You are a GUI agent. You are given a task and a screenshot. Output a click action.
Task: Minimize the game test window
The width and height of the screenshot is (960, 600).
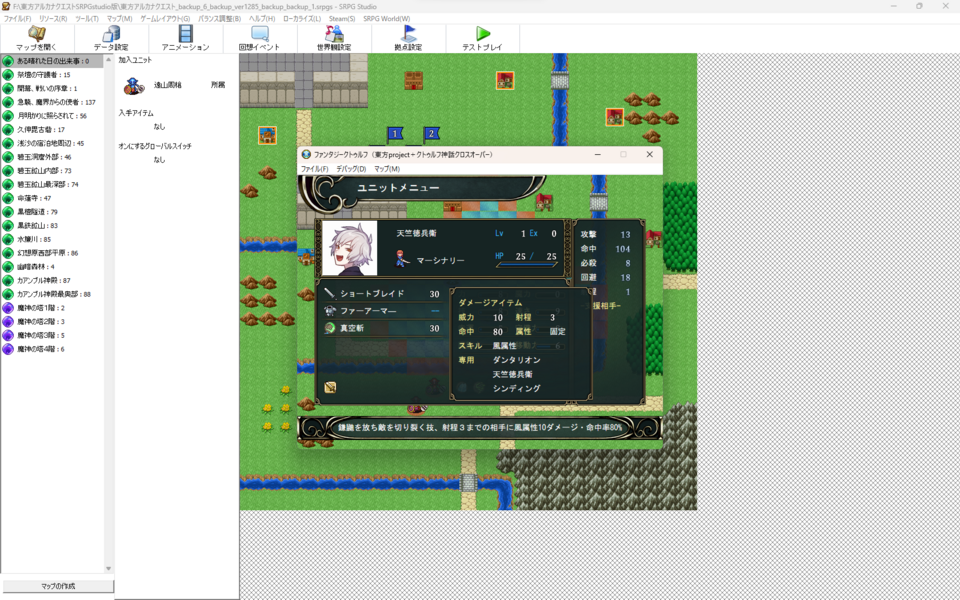(598, 154)
